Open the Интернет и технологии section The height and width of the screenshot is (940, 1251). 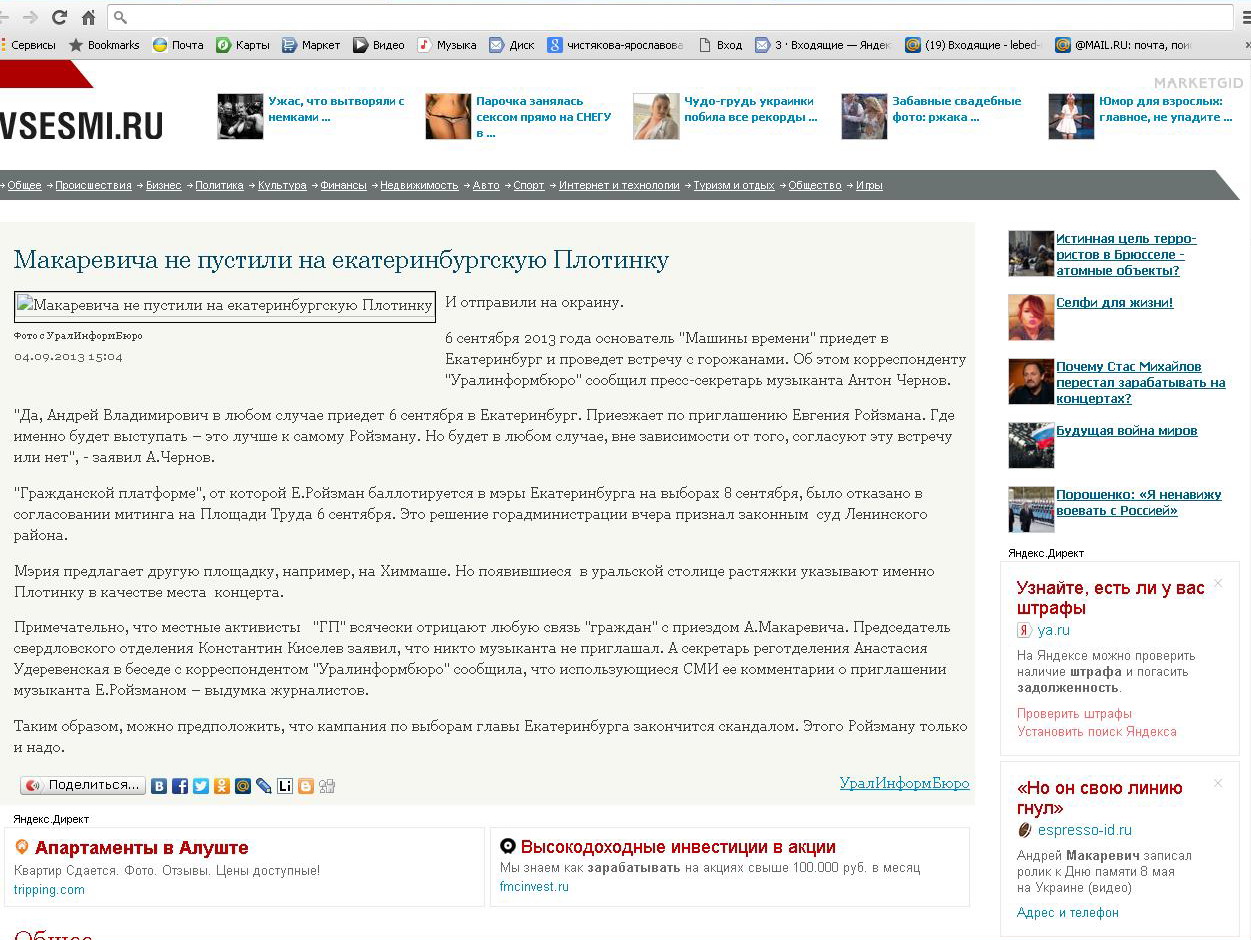point(619,185)
